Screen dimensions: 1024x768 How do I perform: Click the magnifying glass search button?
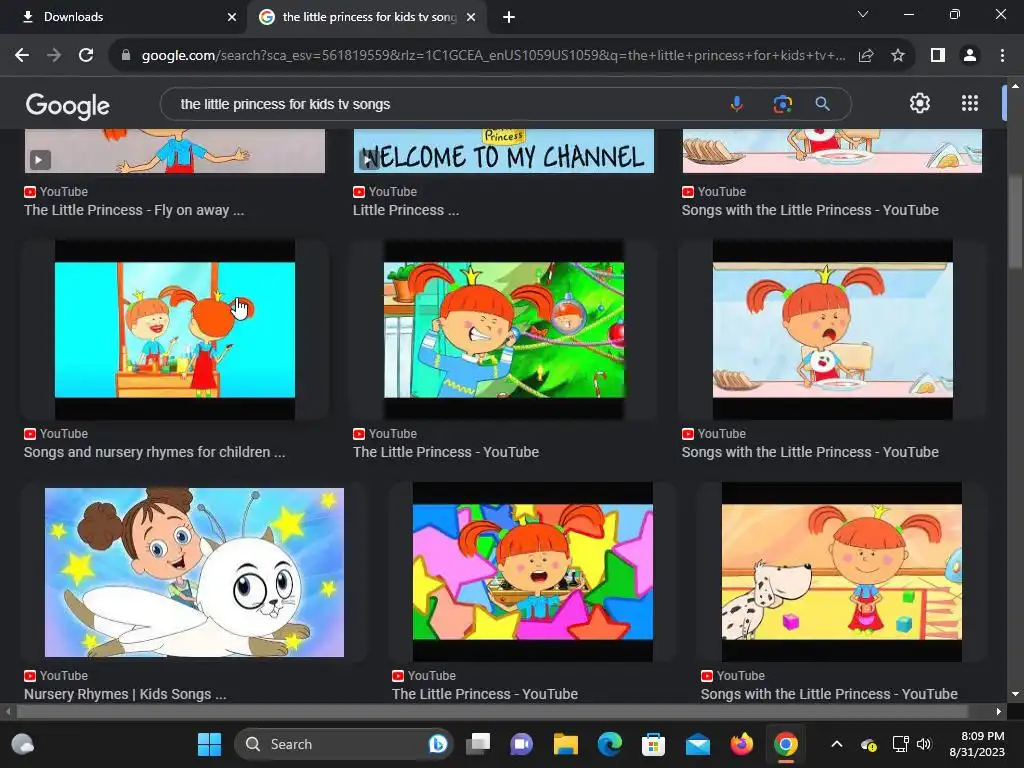coord(822,104)
